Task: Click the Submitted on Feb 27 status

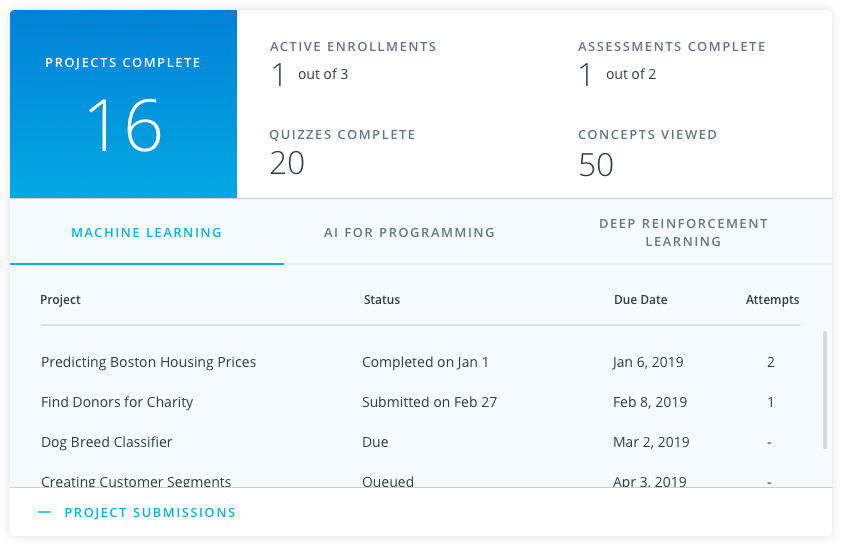Action: point(430,402)
